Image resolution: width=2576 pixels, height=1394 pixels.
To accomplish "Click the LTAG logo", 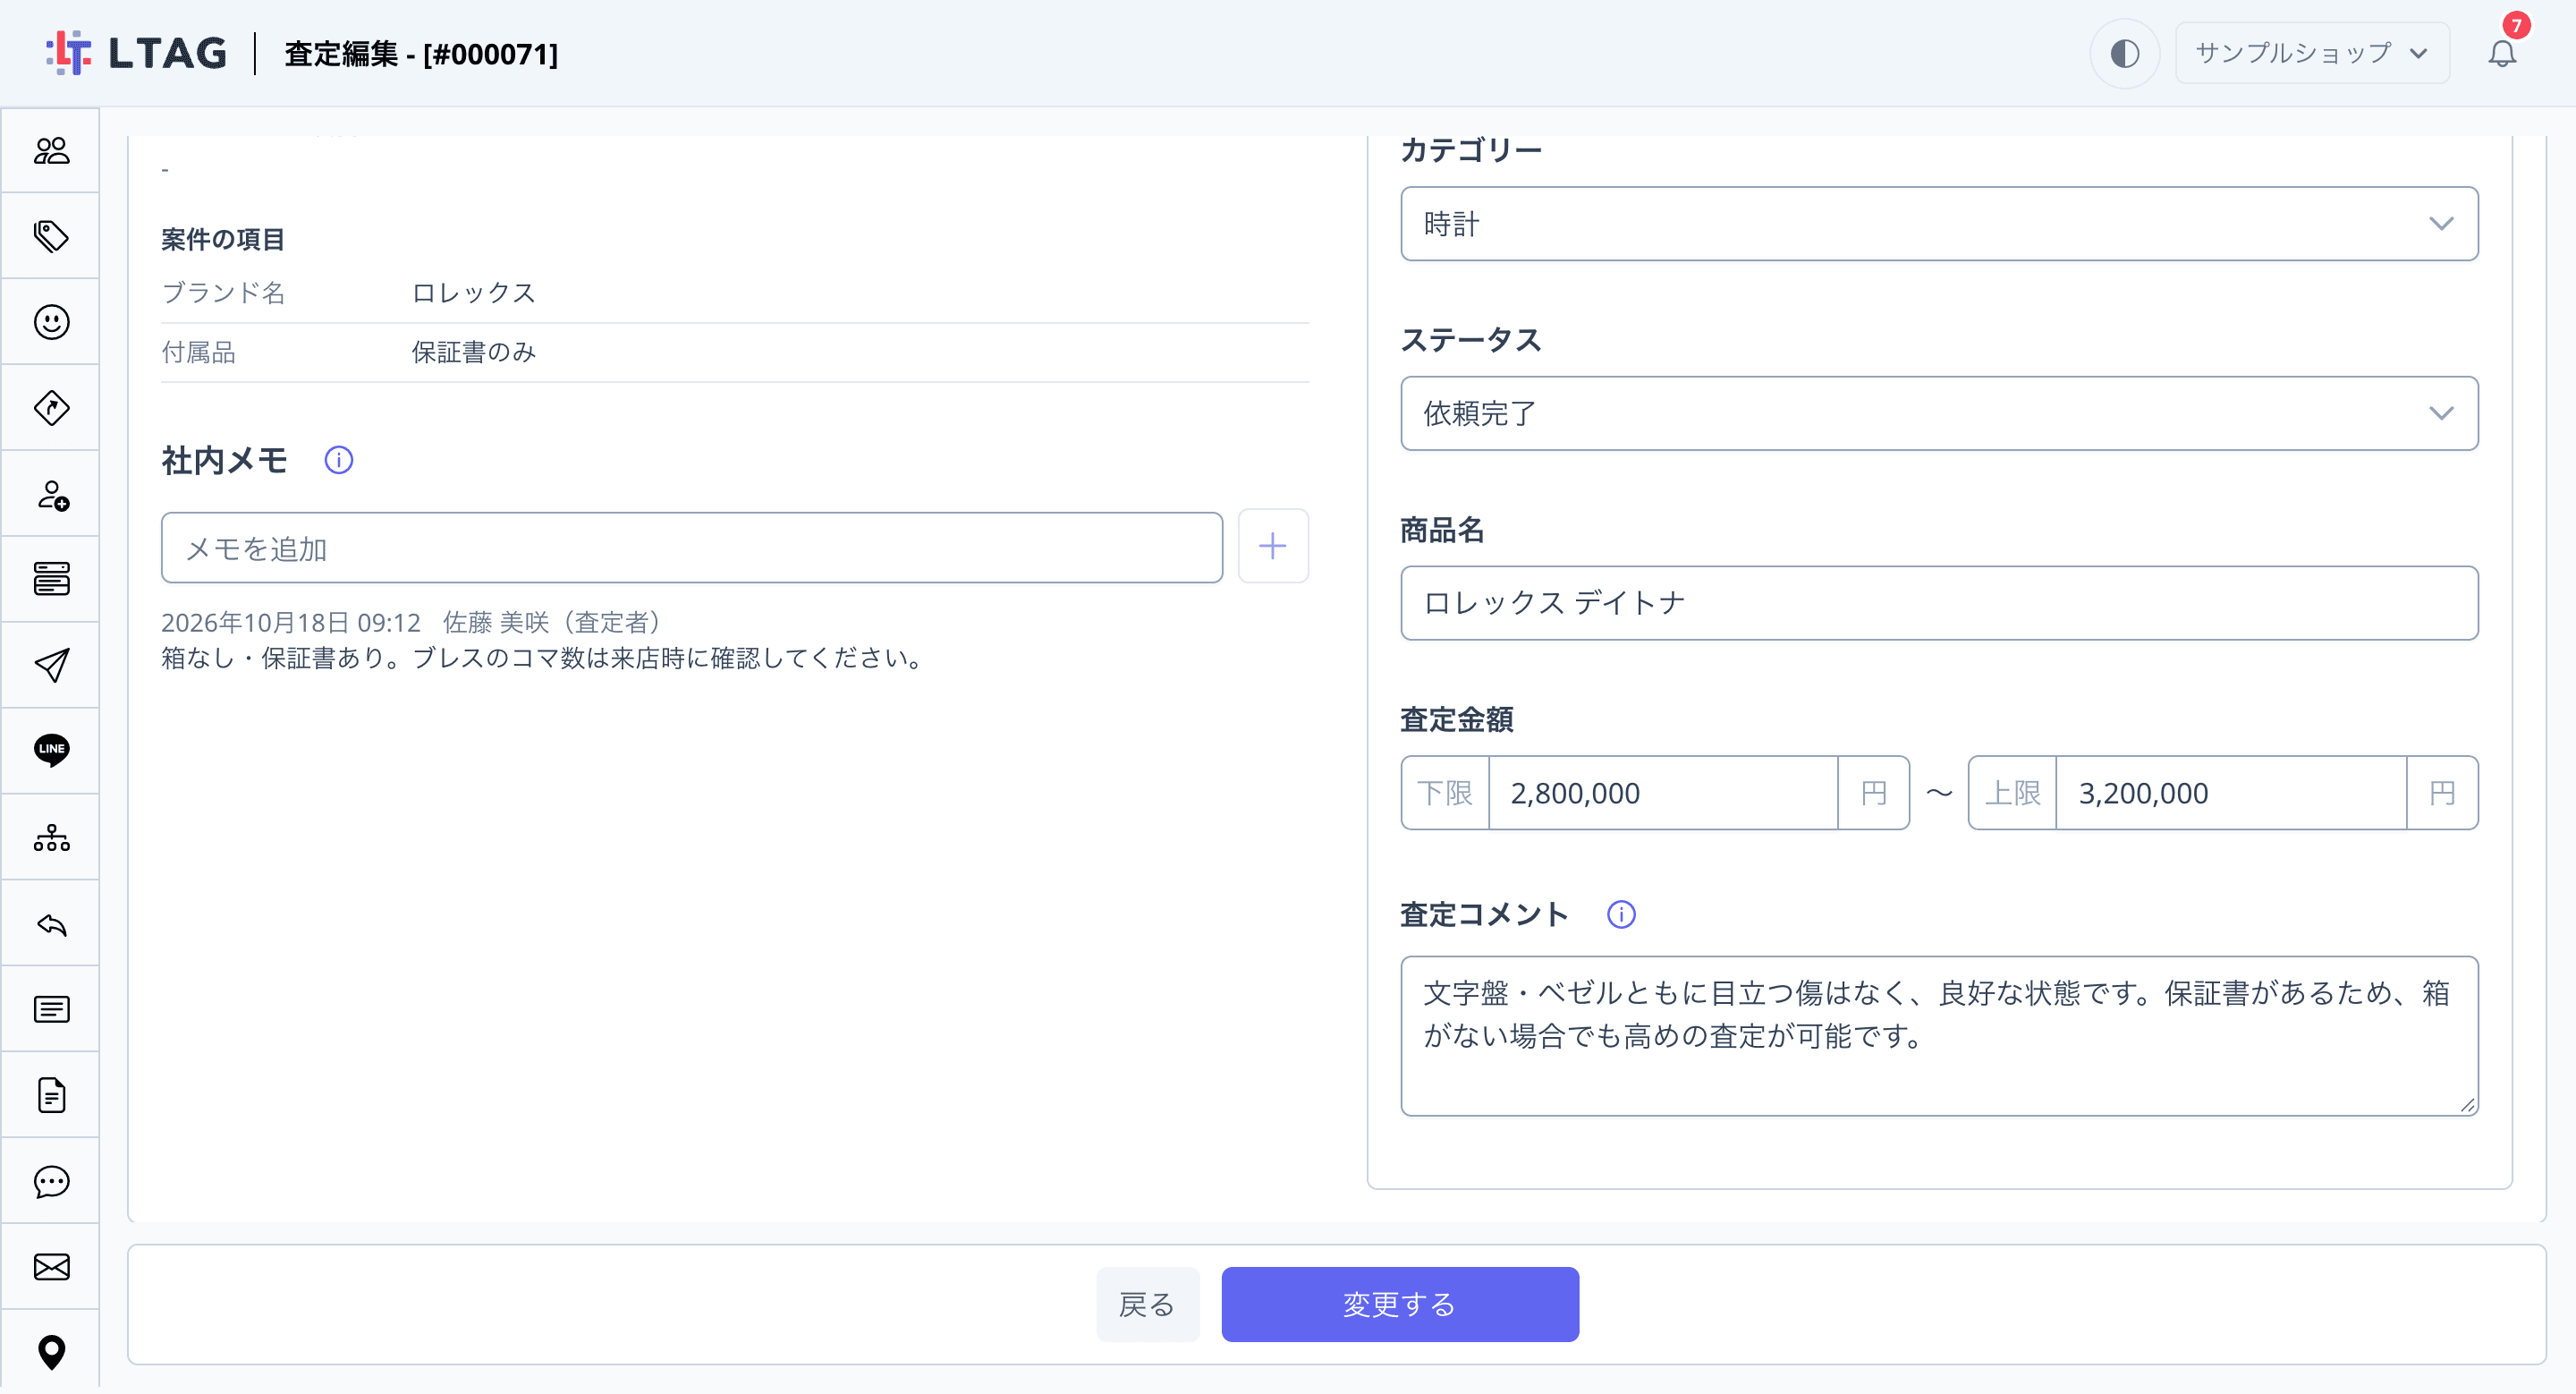I will (x=136, y=53).
